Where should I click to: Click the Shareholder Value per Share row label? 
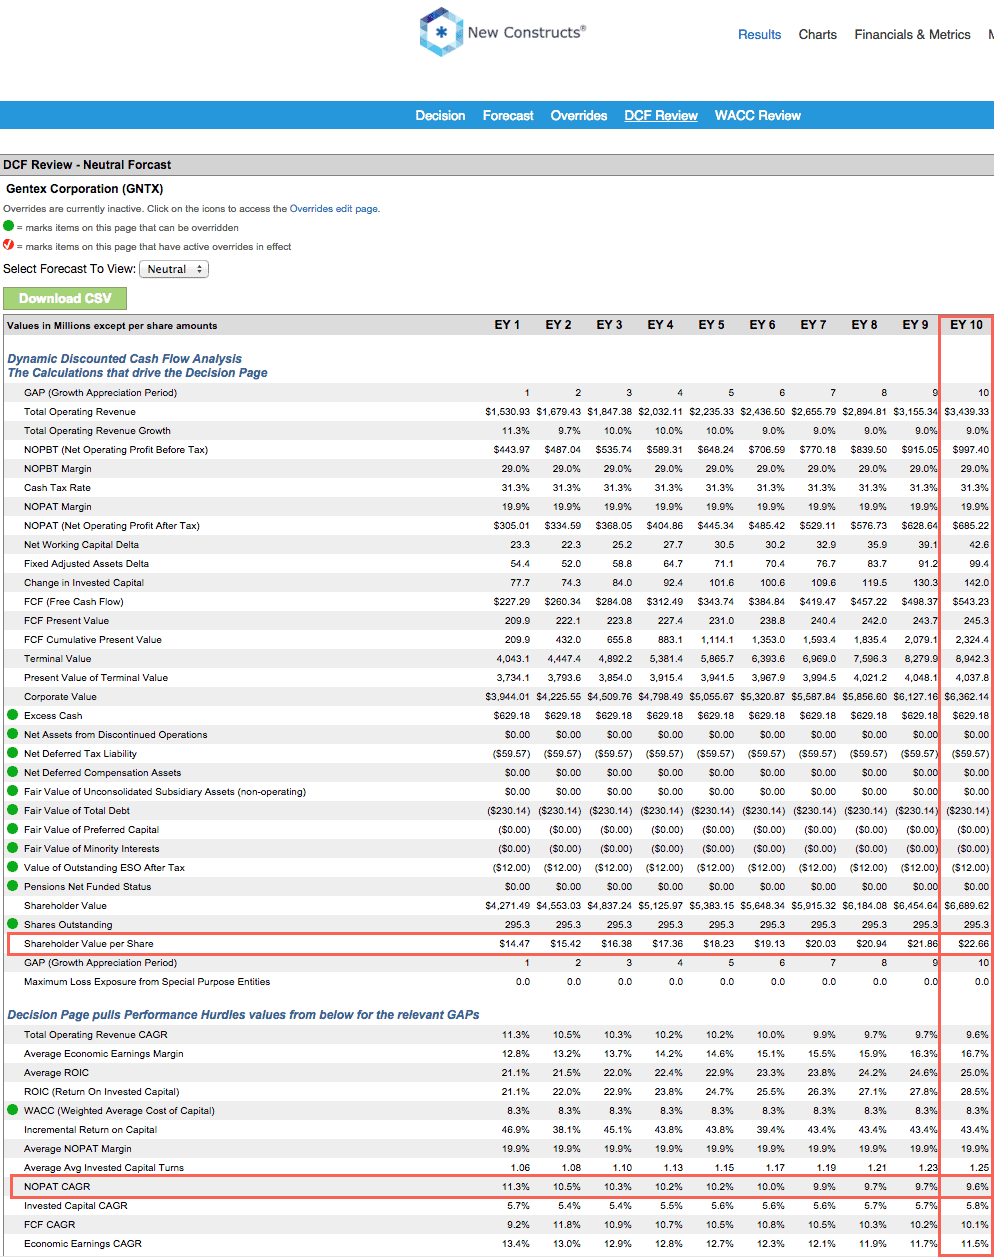pos(89,943)
